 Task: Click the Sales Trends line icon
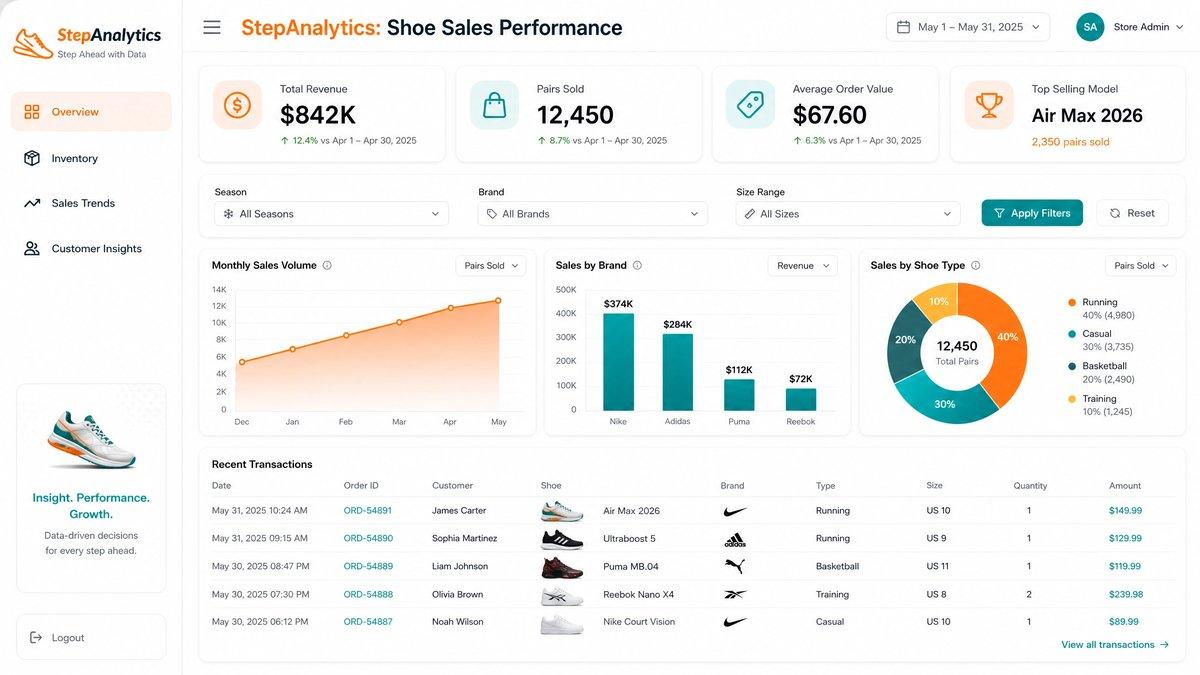(32, 203)
